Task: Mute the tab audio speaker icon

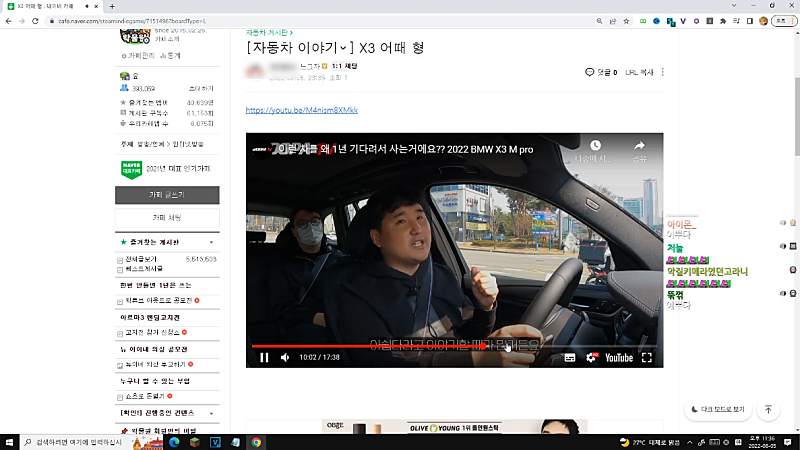Action: point(87,7)
